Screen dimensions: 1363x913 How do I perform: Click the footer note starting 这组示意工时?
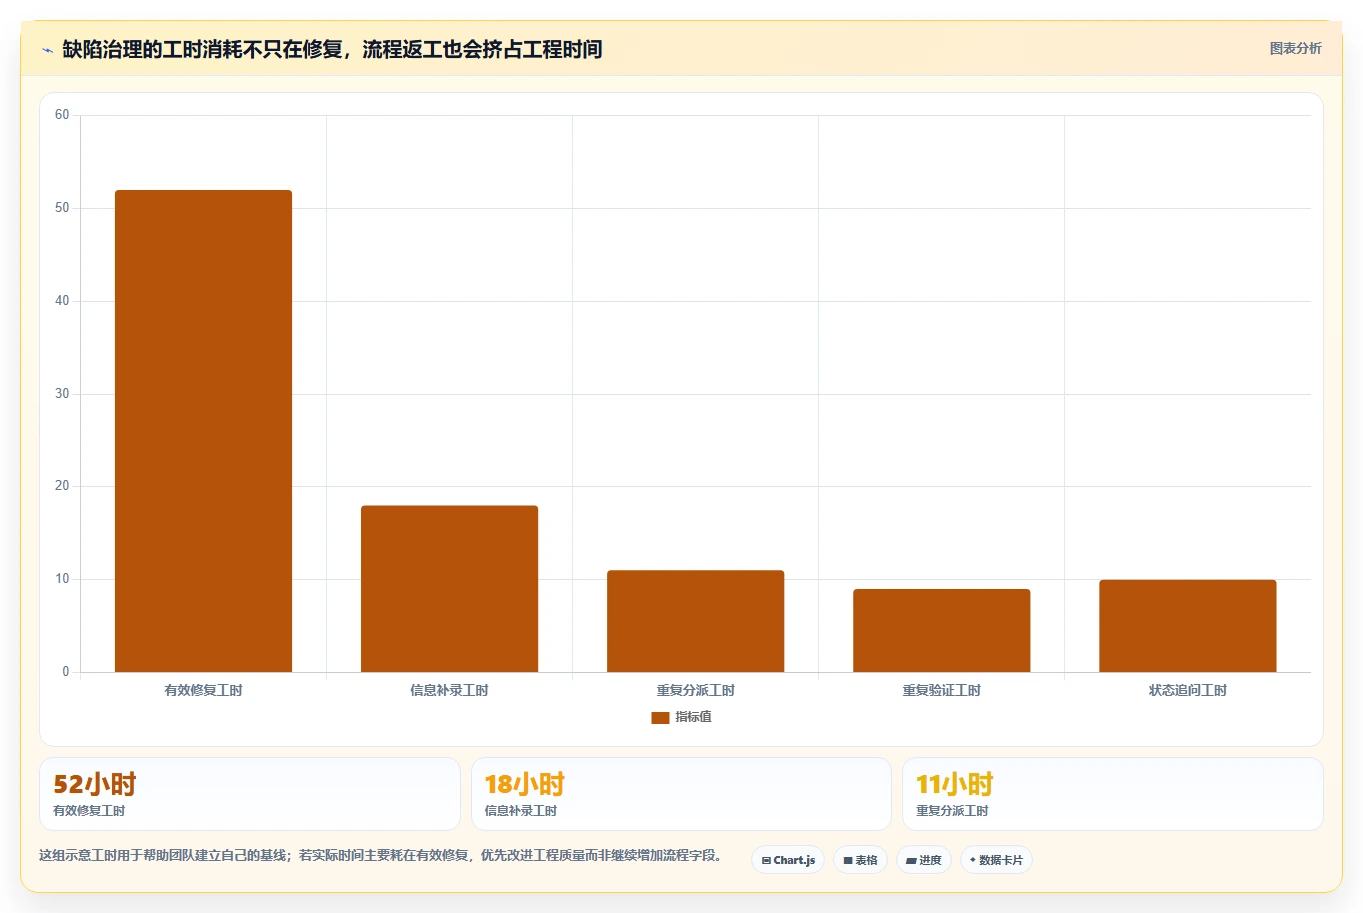click(x=381, y=855)
